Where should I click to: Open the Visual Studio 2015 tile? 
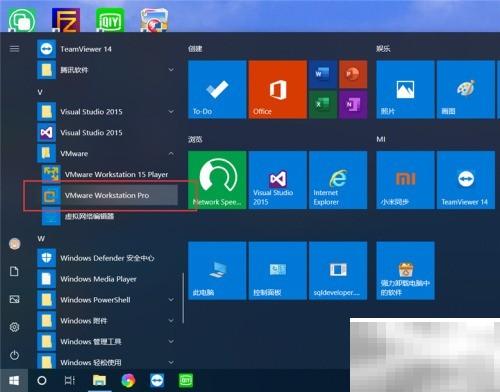click(278, 180)
